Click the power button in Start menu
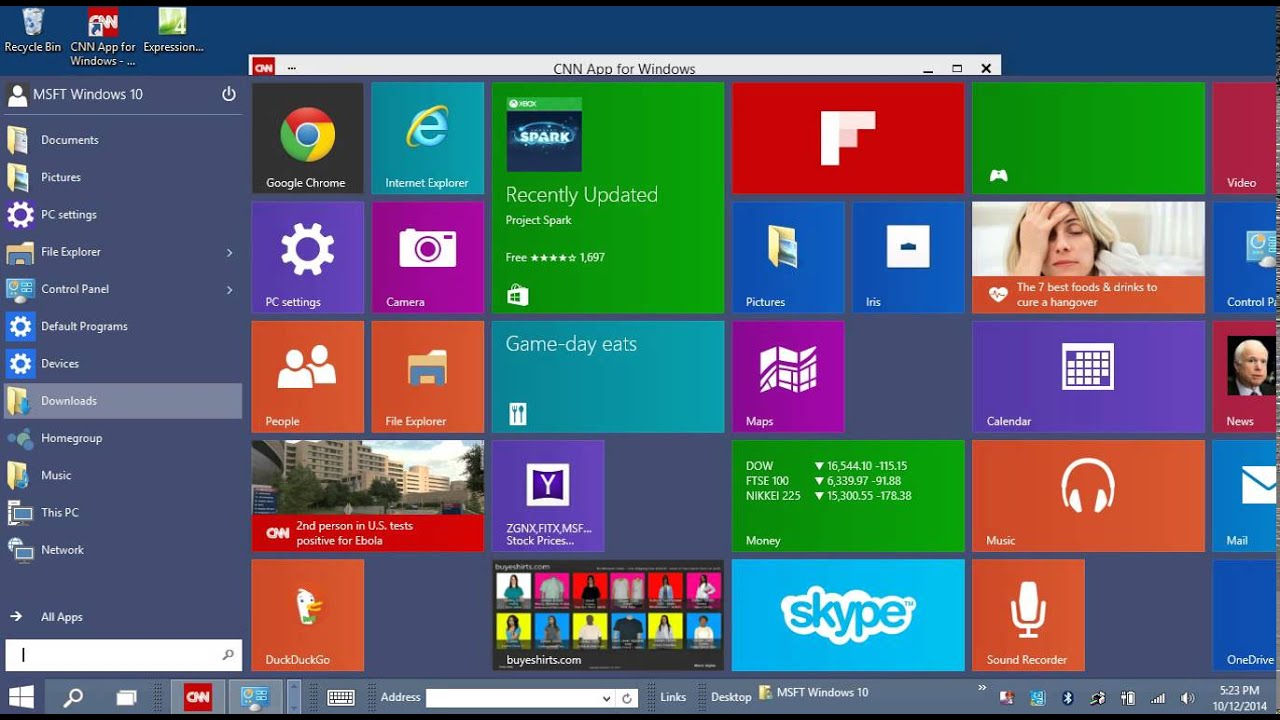This screenshot has height=720, width=1280. click(229, 94)
